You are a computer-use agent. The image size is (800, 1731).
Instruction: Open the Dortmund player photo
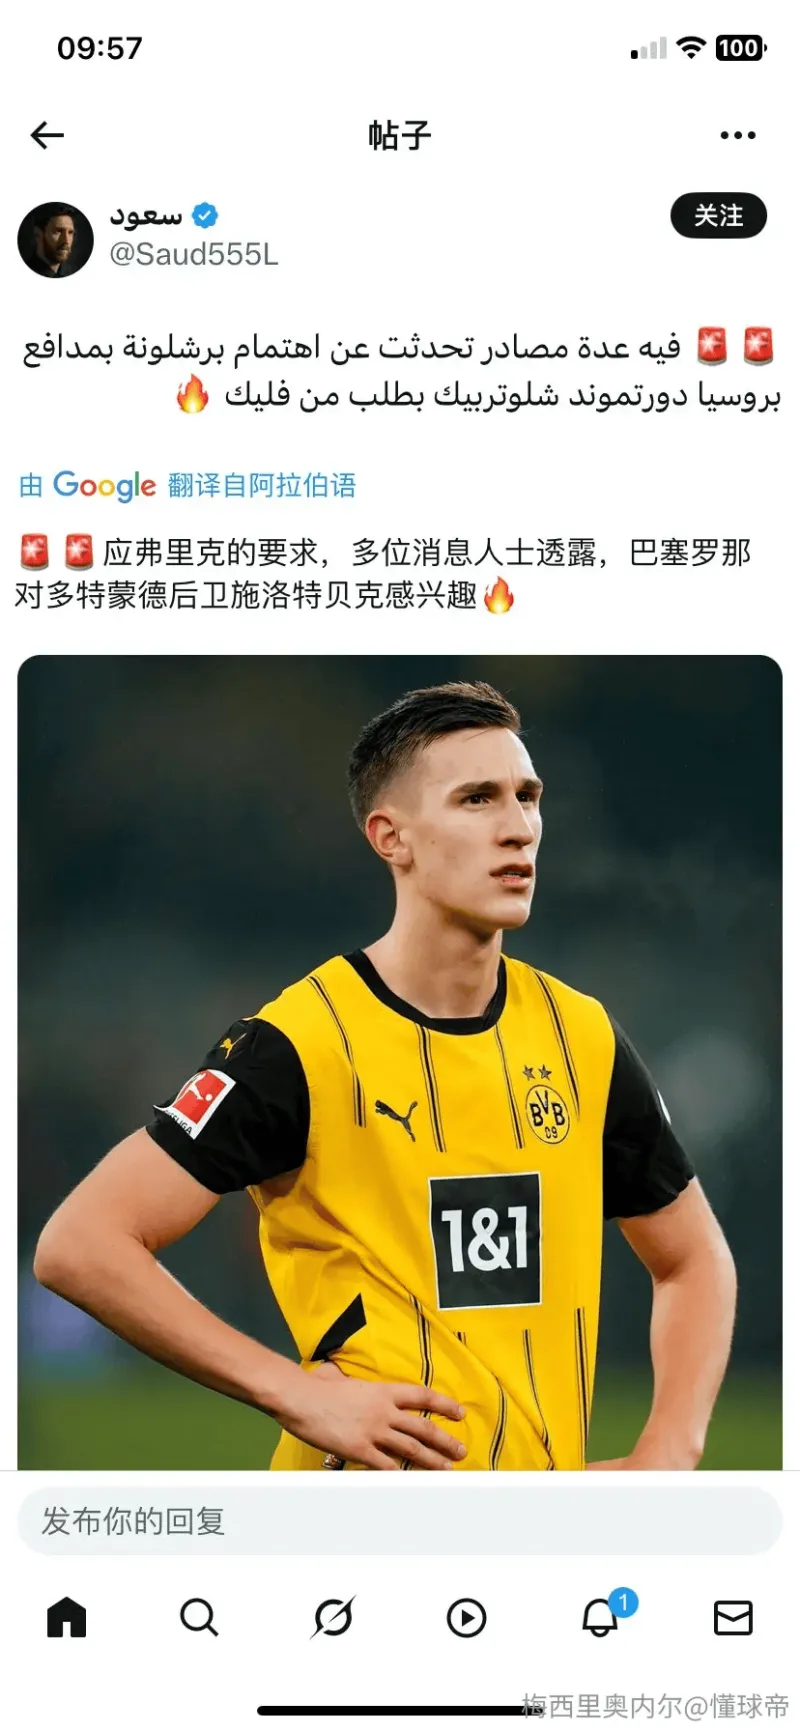(x=400, y=1062)
